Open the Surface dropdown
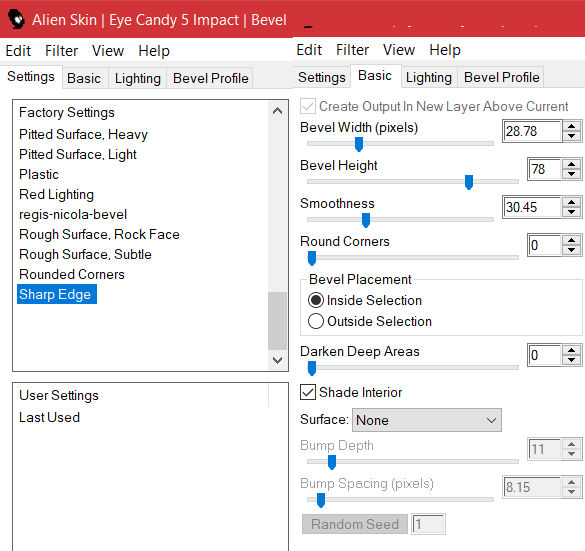This screenshot has width=585, height=551. coord(426,420)
